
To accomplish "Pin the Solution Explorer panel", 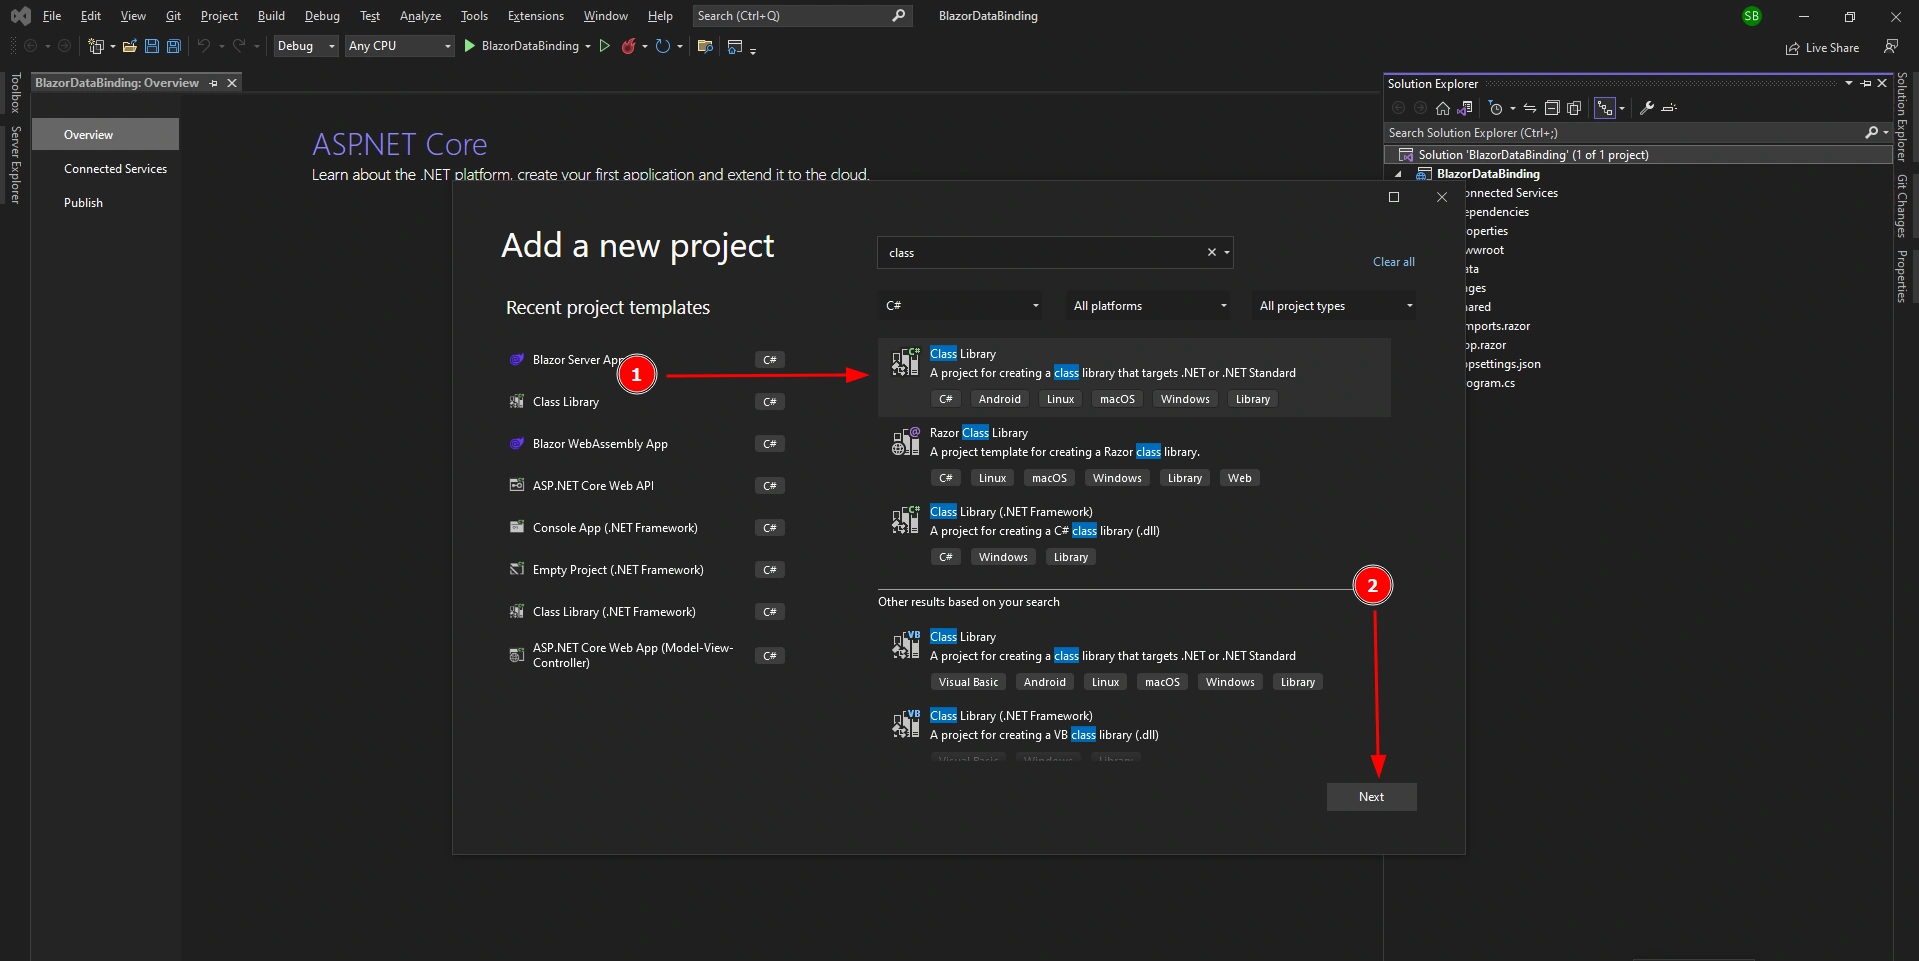I will 1866,83.
